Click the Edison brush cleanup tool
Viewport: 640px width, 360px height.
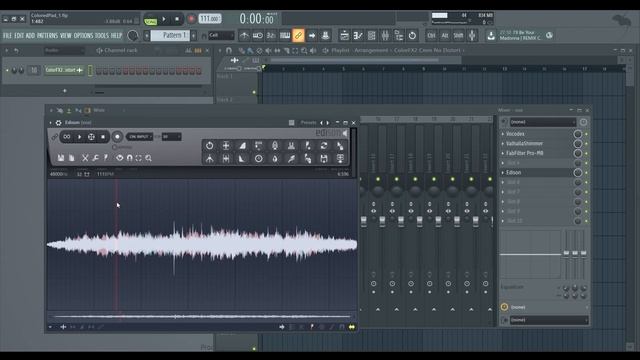click(x=291, y=159)
